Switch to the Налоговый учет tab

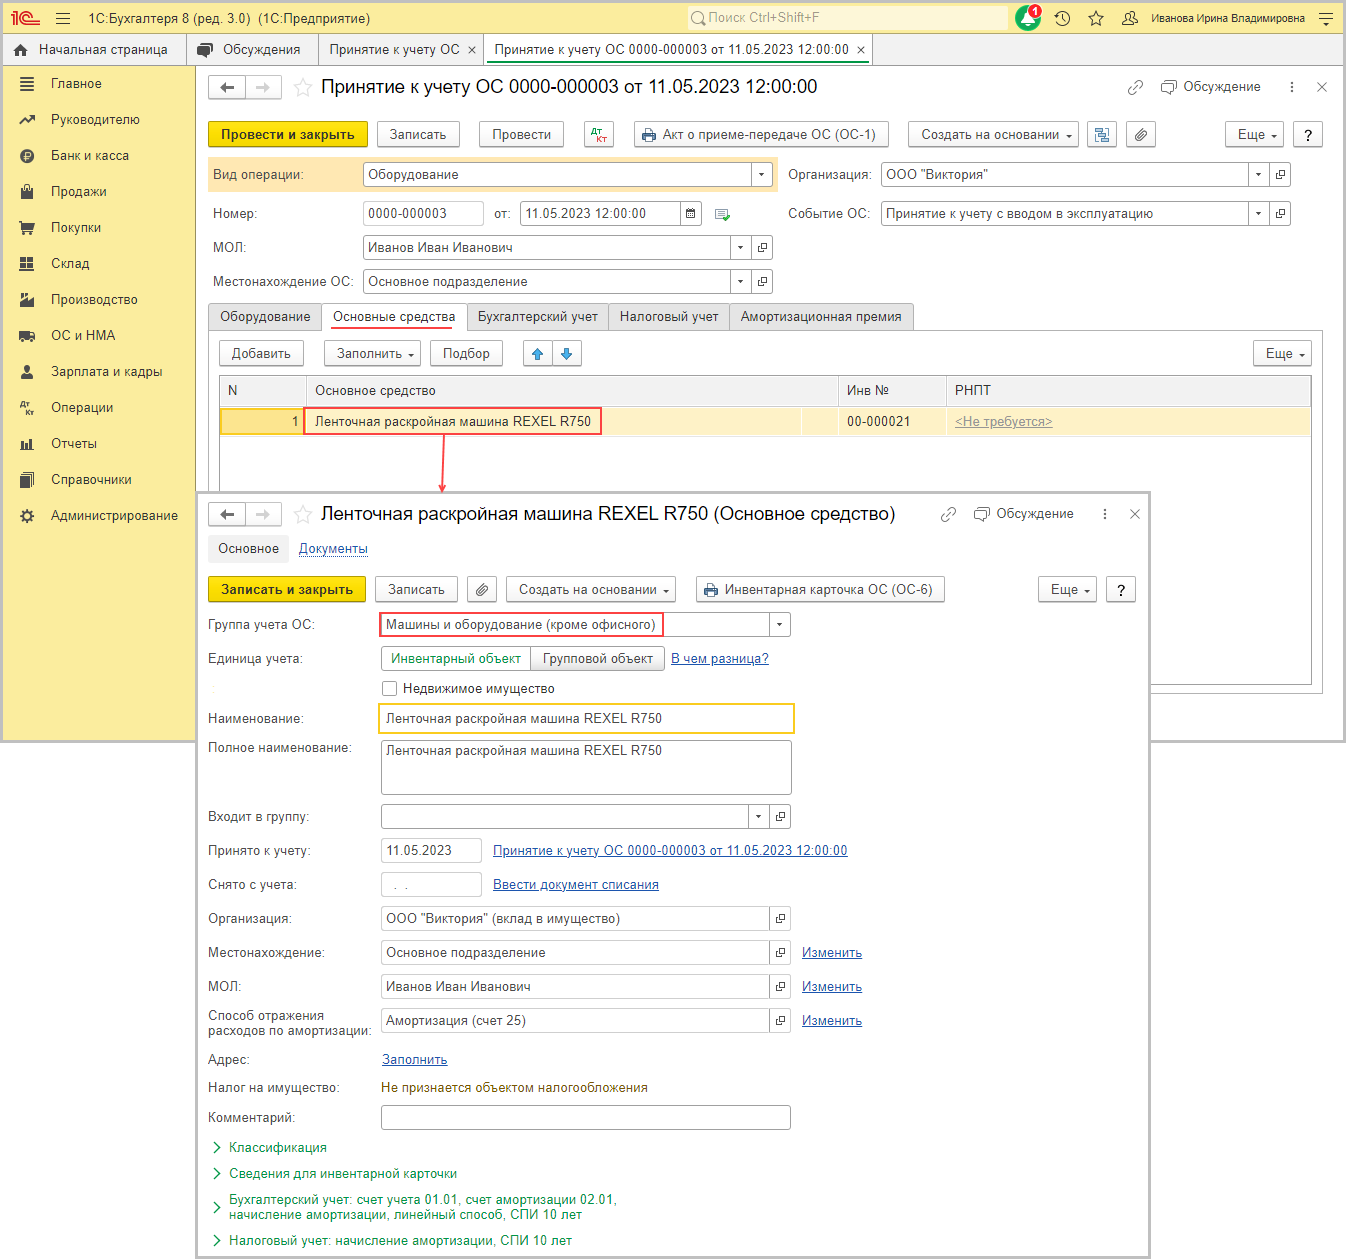(x=669, y=317)
